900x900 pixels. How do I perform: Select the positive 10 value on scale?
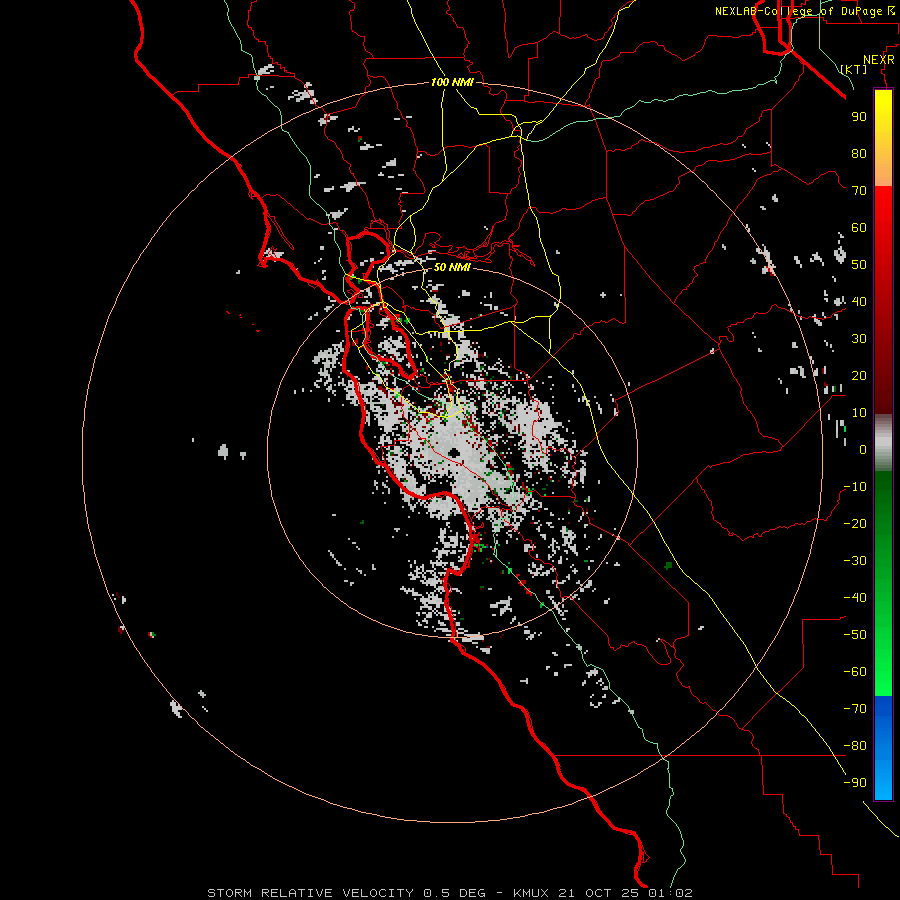pos(859,413)
